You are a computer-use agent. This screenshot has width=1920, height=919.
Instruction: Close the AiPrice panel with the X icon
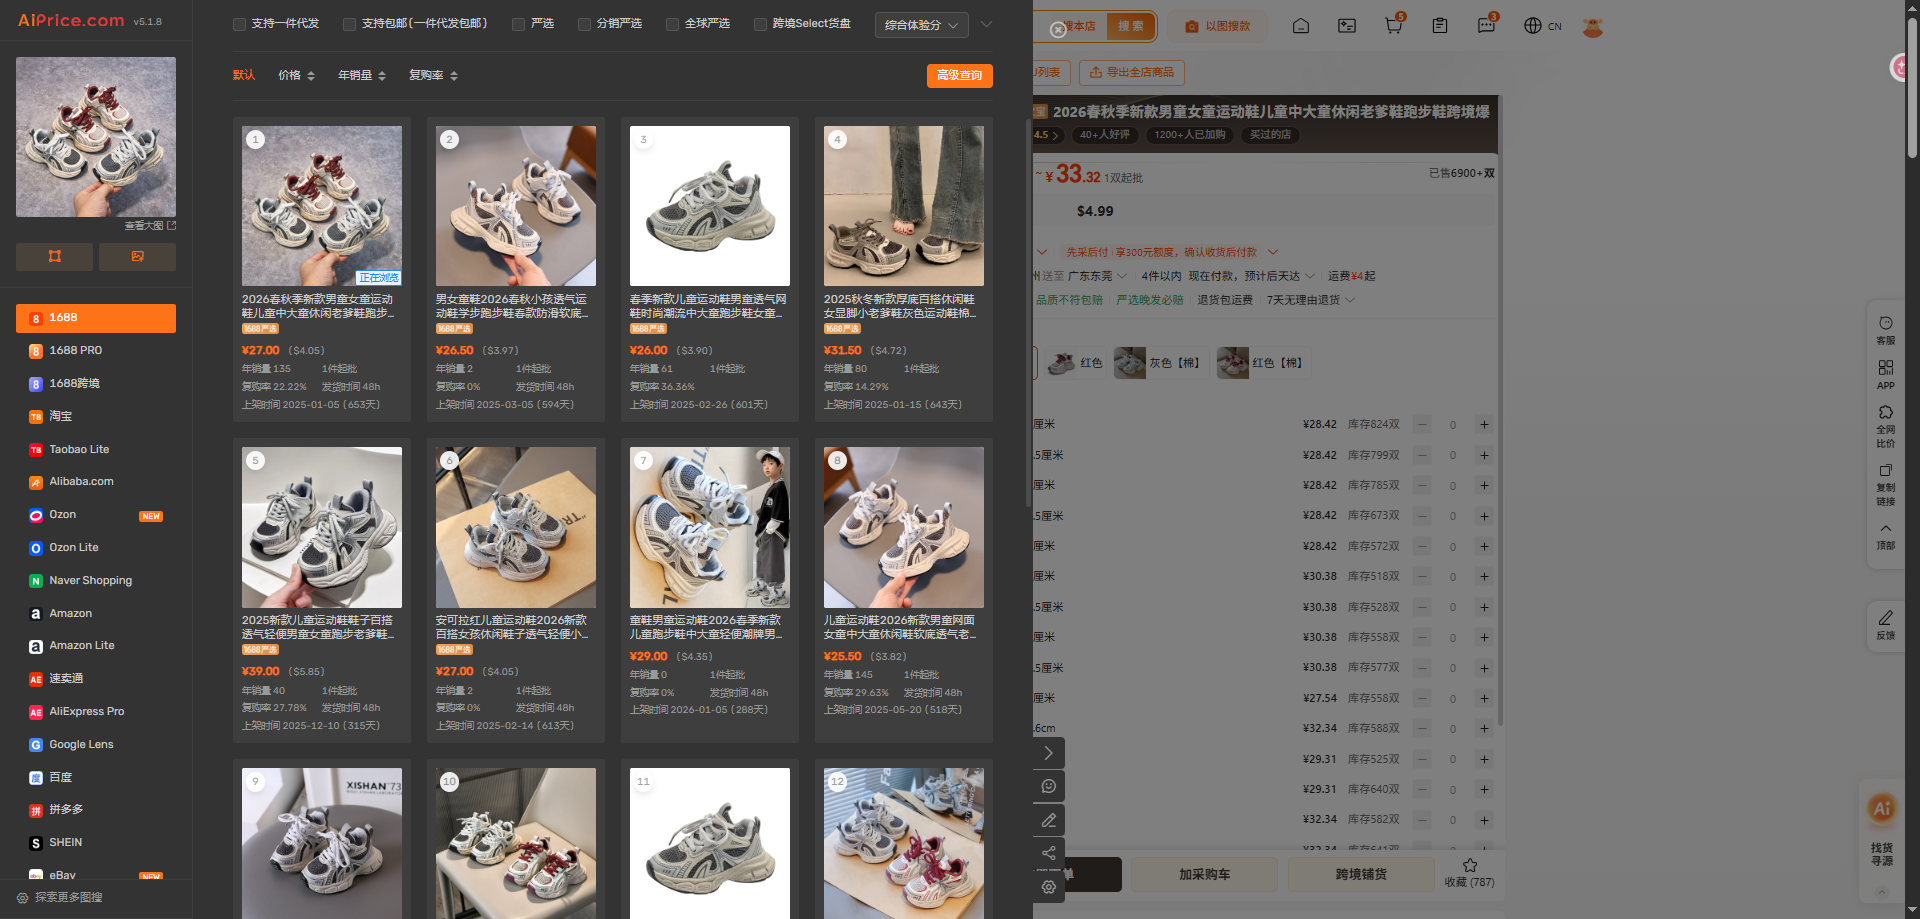tap(1058, 30)
